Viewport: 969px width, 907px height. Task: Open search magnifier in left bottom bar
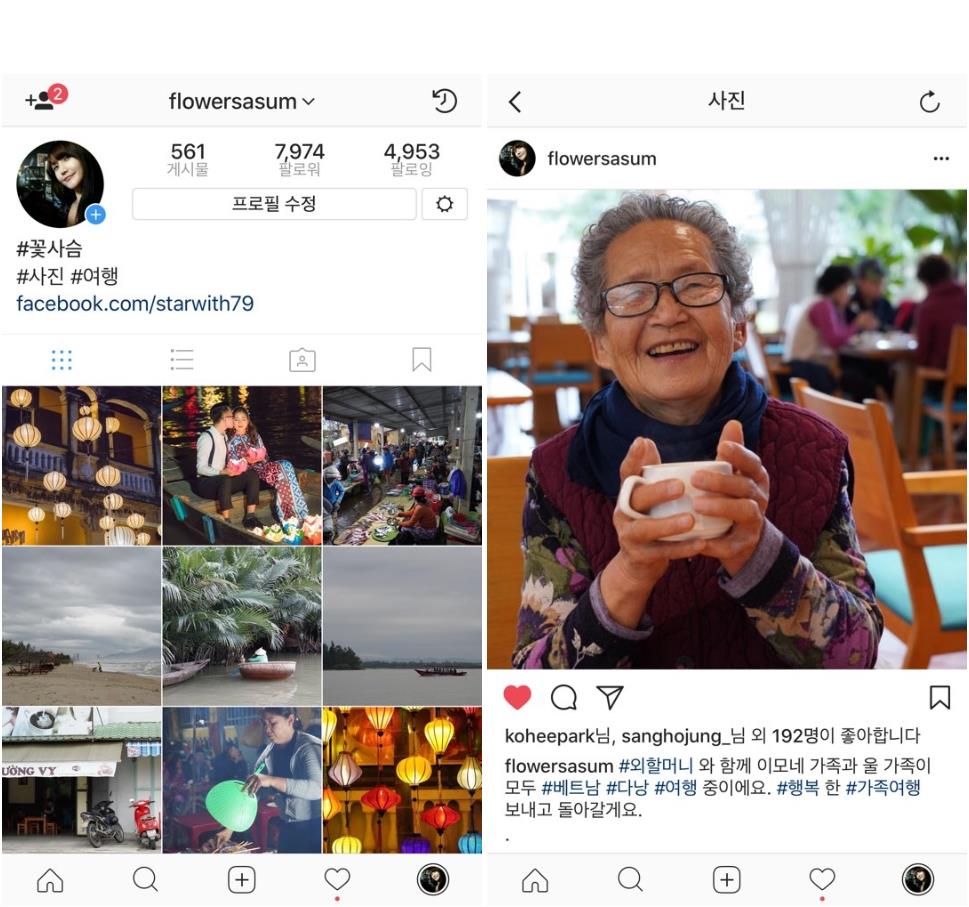pyautogui.click(x=145, y=879)
